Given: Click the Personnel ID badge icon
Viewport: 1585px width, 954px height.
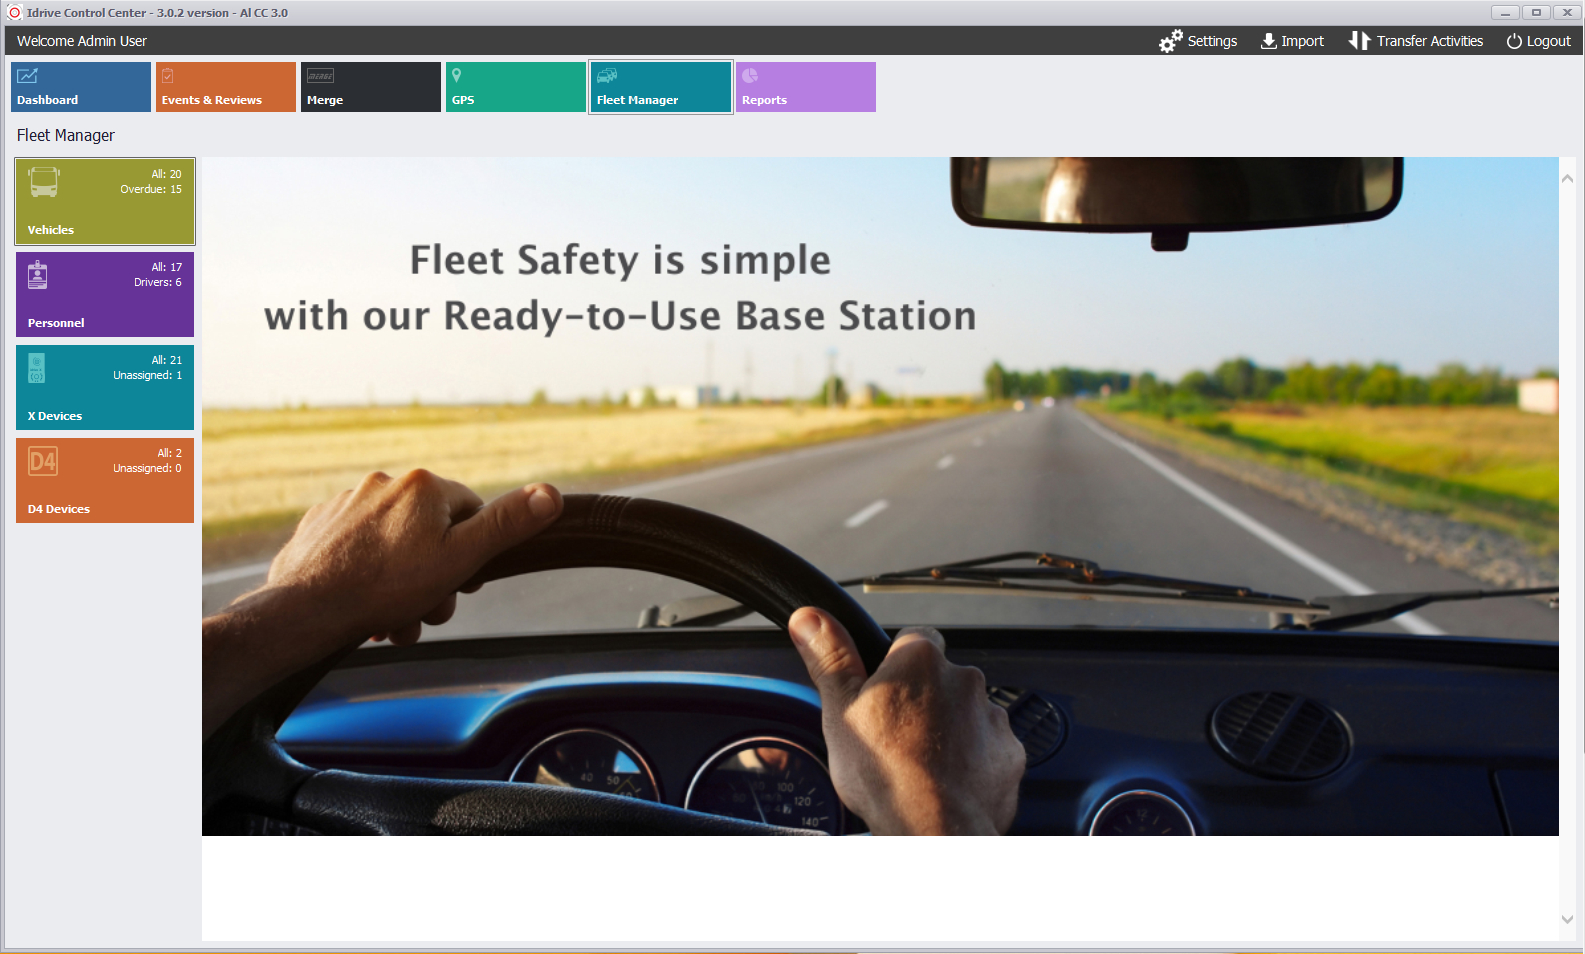Looking at the screenshot, I should point(38,275).
